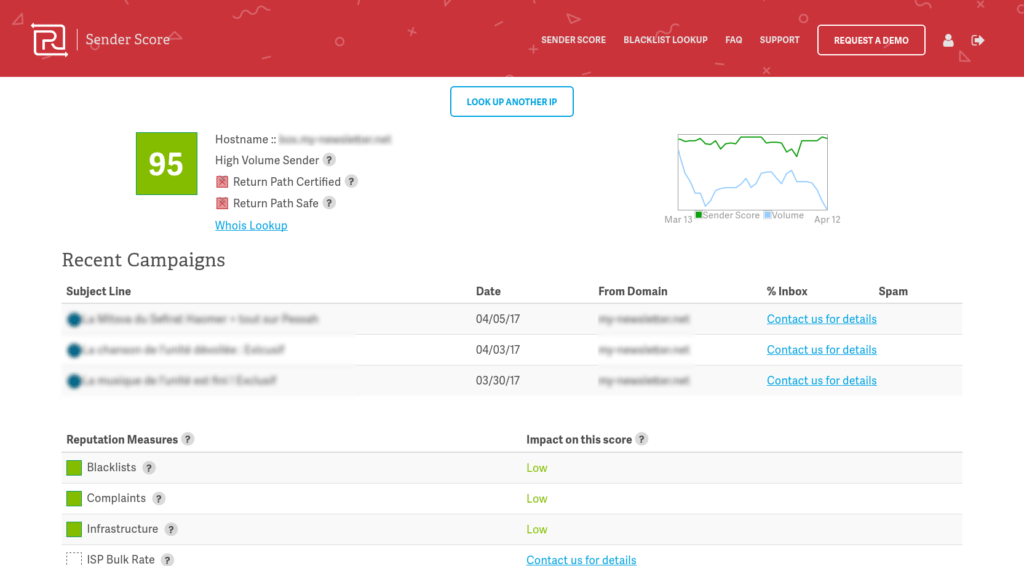Click the Request a Demo button
This screenshot has height=566, width=1024.
(871, 40)
